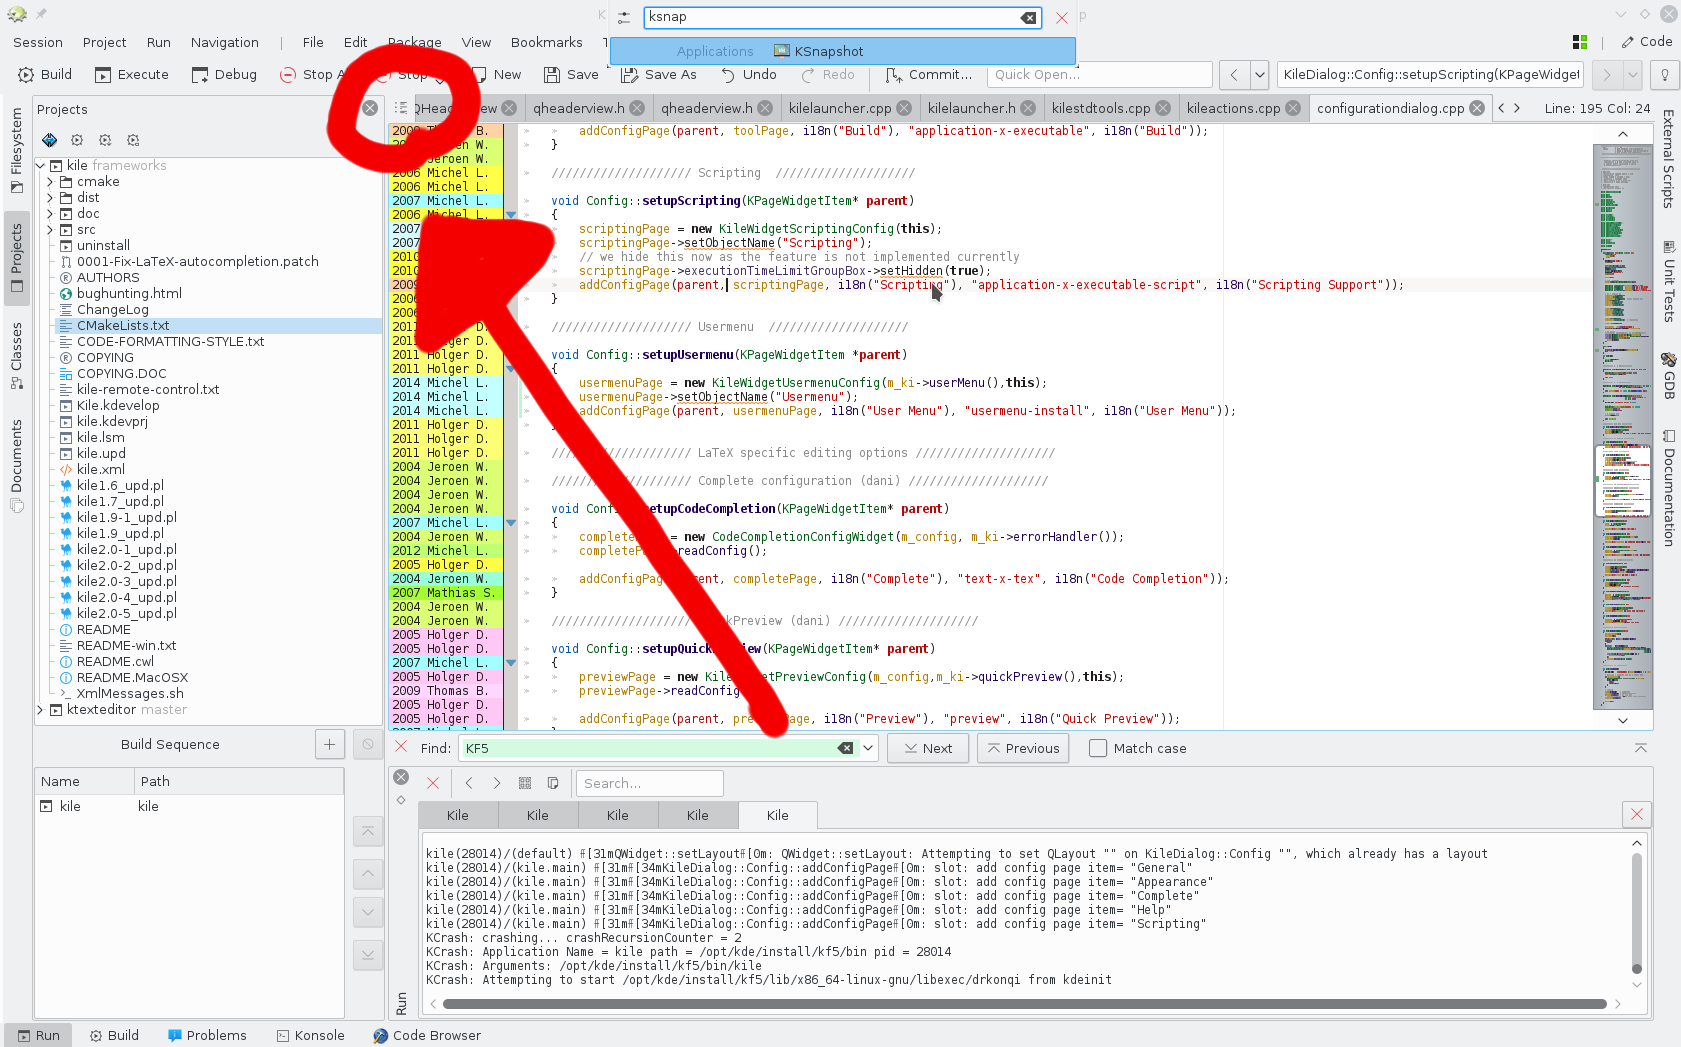The height and width of the screenshot is (1047, 1681).
Task: Open the Bookmarks menu
Action: pyautogui.click(x=546, y=42)
